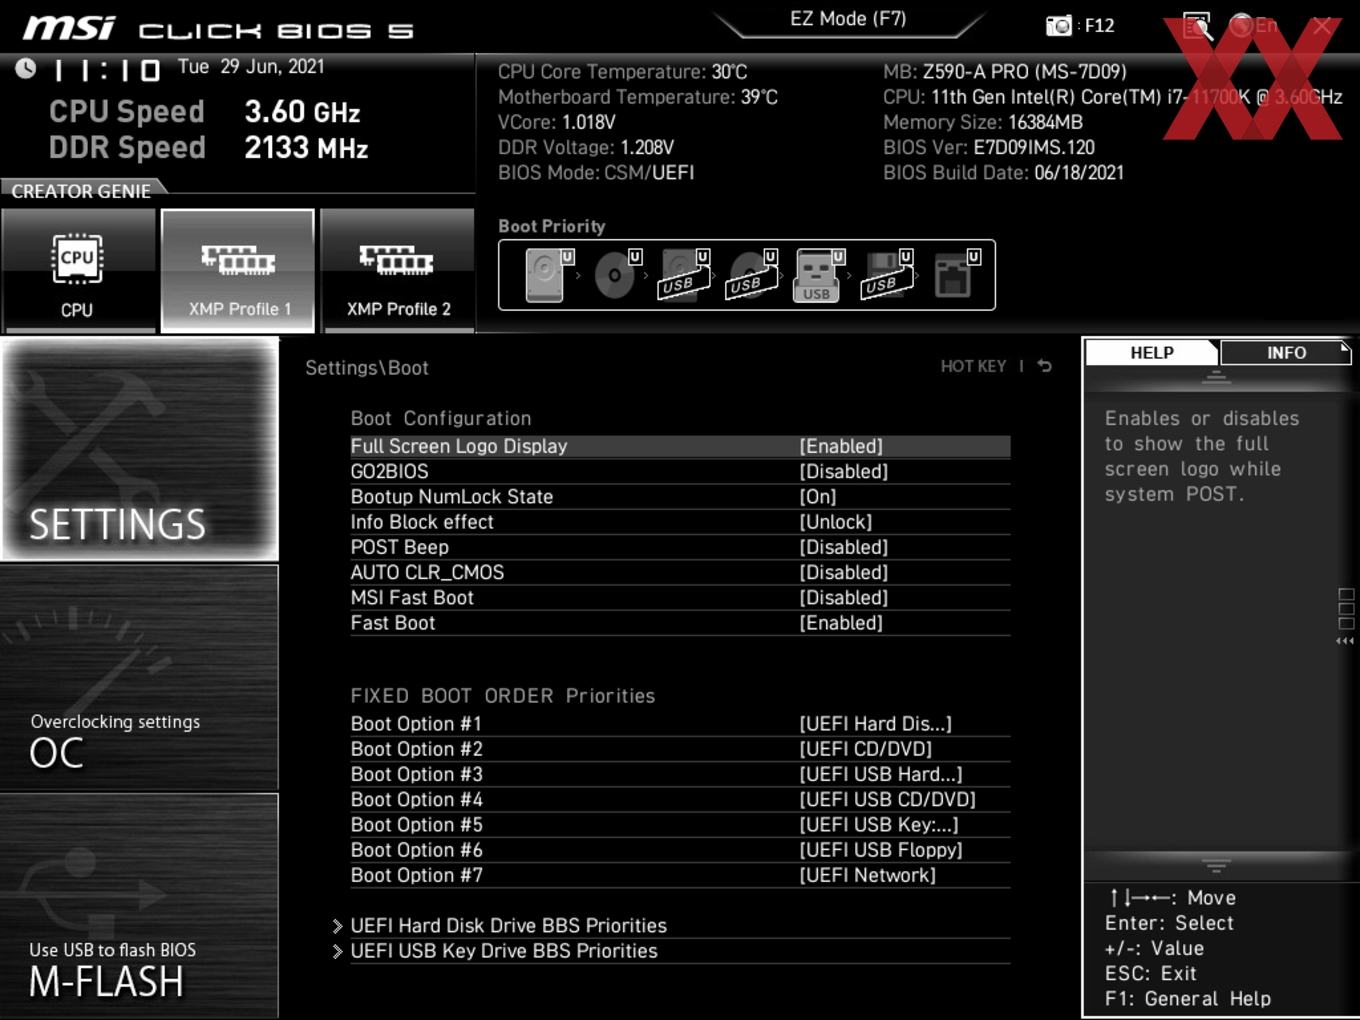This screenshot has width=1360, height=1020.
Task: Switch to EZ Mode (F7)
Action: (x=848, y=19)
